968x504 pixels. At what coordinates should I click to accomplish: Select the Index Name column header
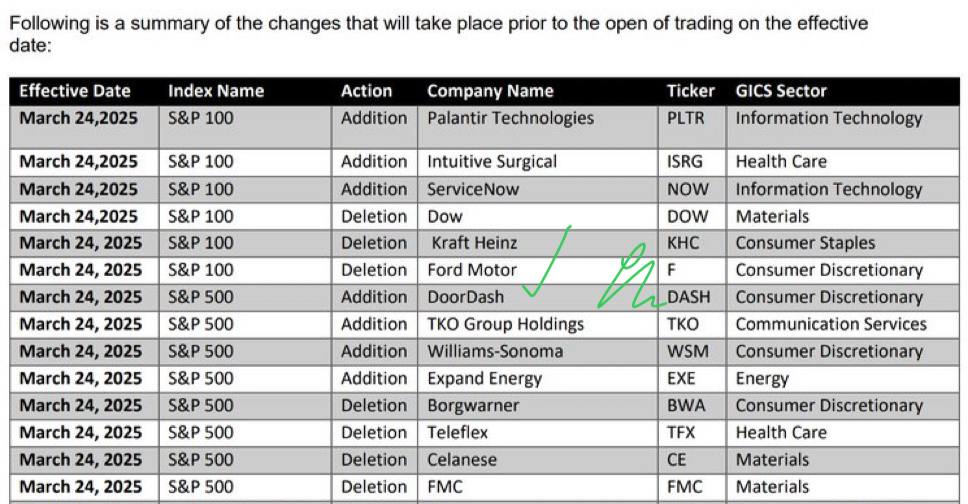click(216, 91)
